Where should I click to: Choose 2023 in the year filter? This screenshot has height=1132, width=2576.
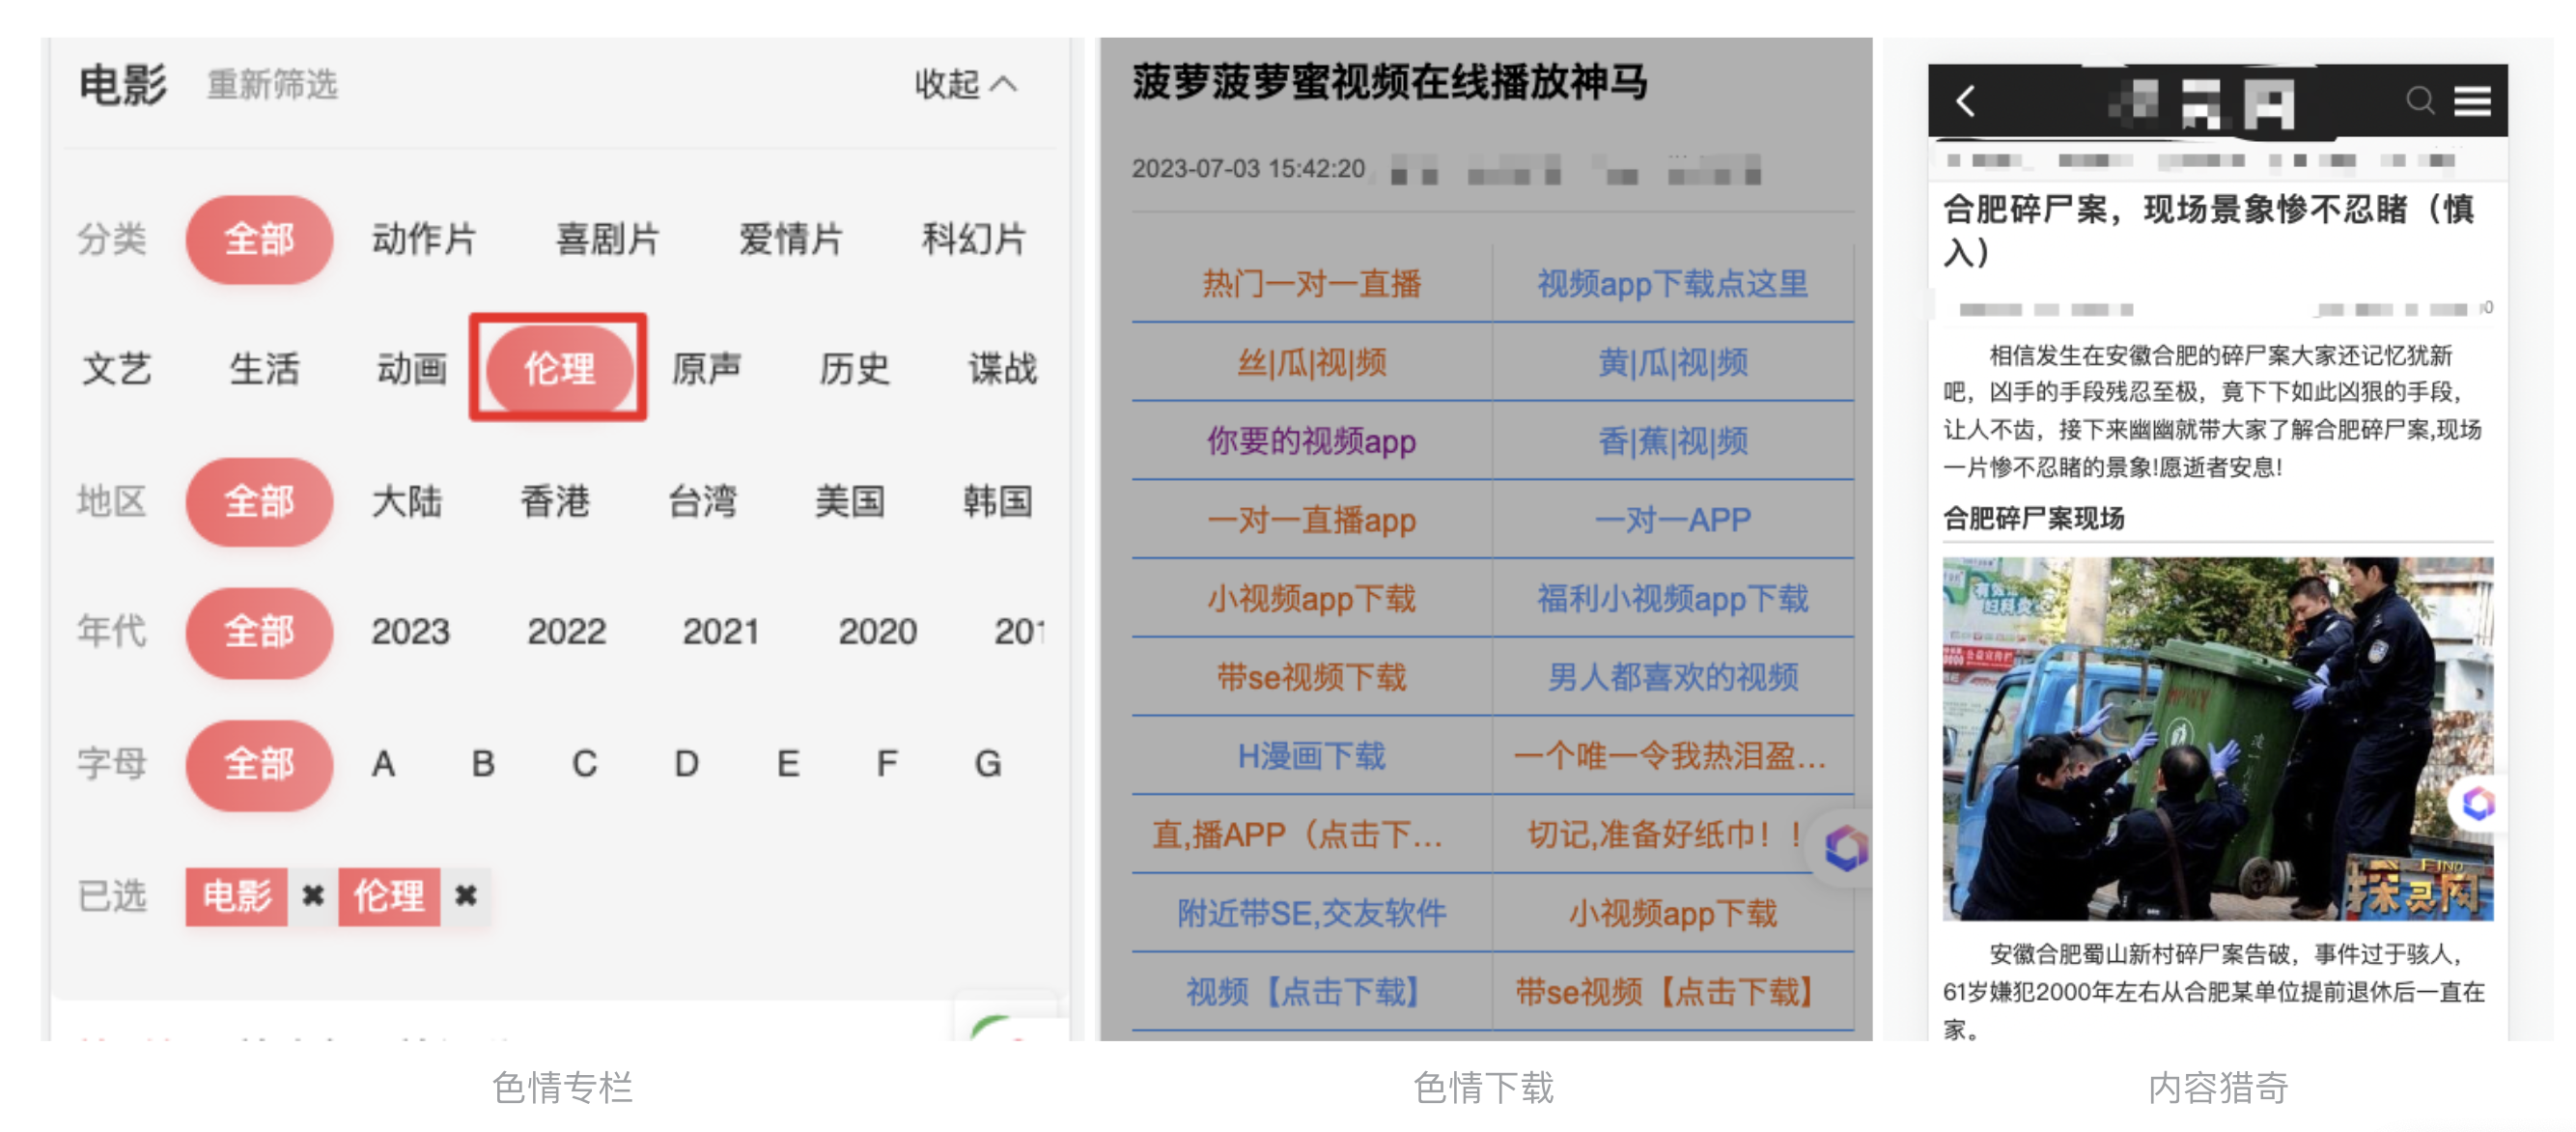pyautogui.click(x=410, y=632)
